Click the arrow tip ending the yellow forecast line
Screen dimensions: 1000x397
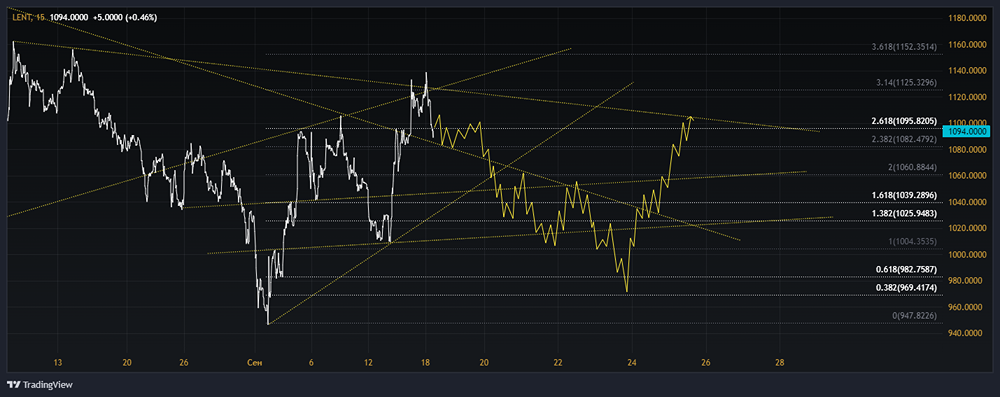pyautogui.click(x=691, y=117)
